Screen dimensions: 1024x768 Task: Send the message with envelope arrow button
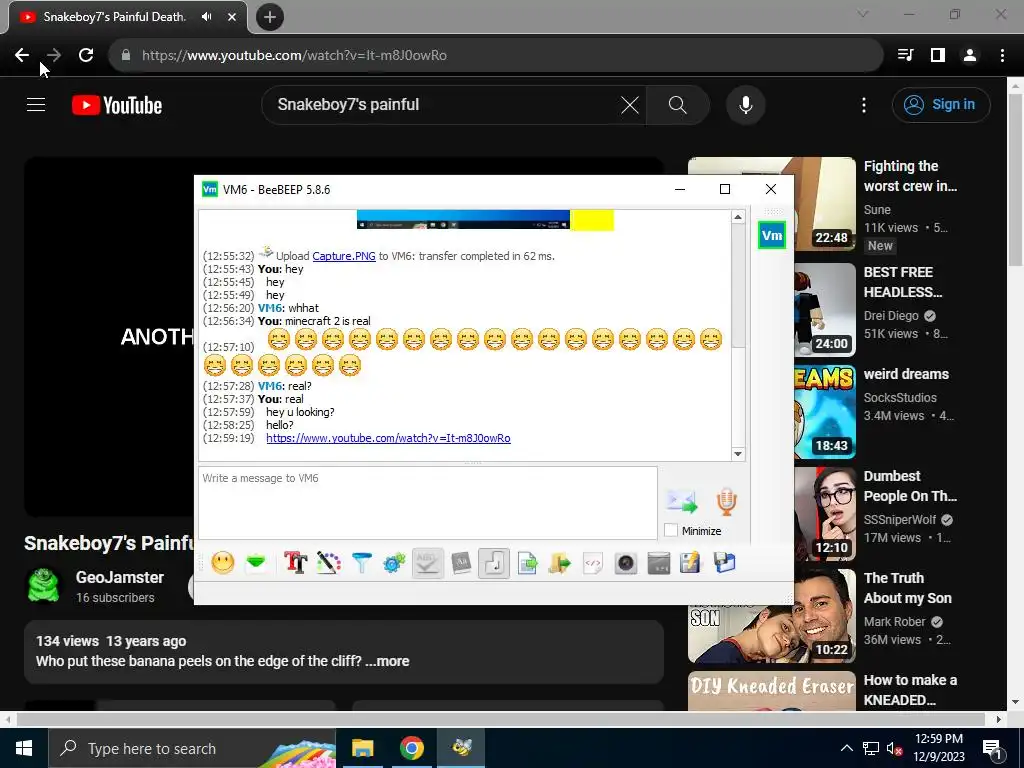coord(681,502)
